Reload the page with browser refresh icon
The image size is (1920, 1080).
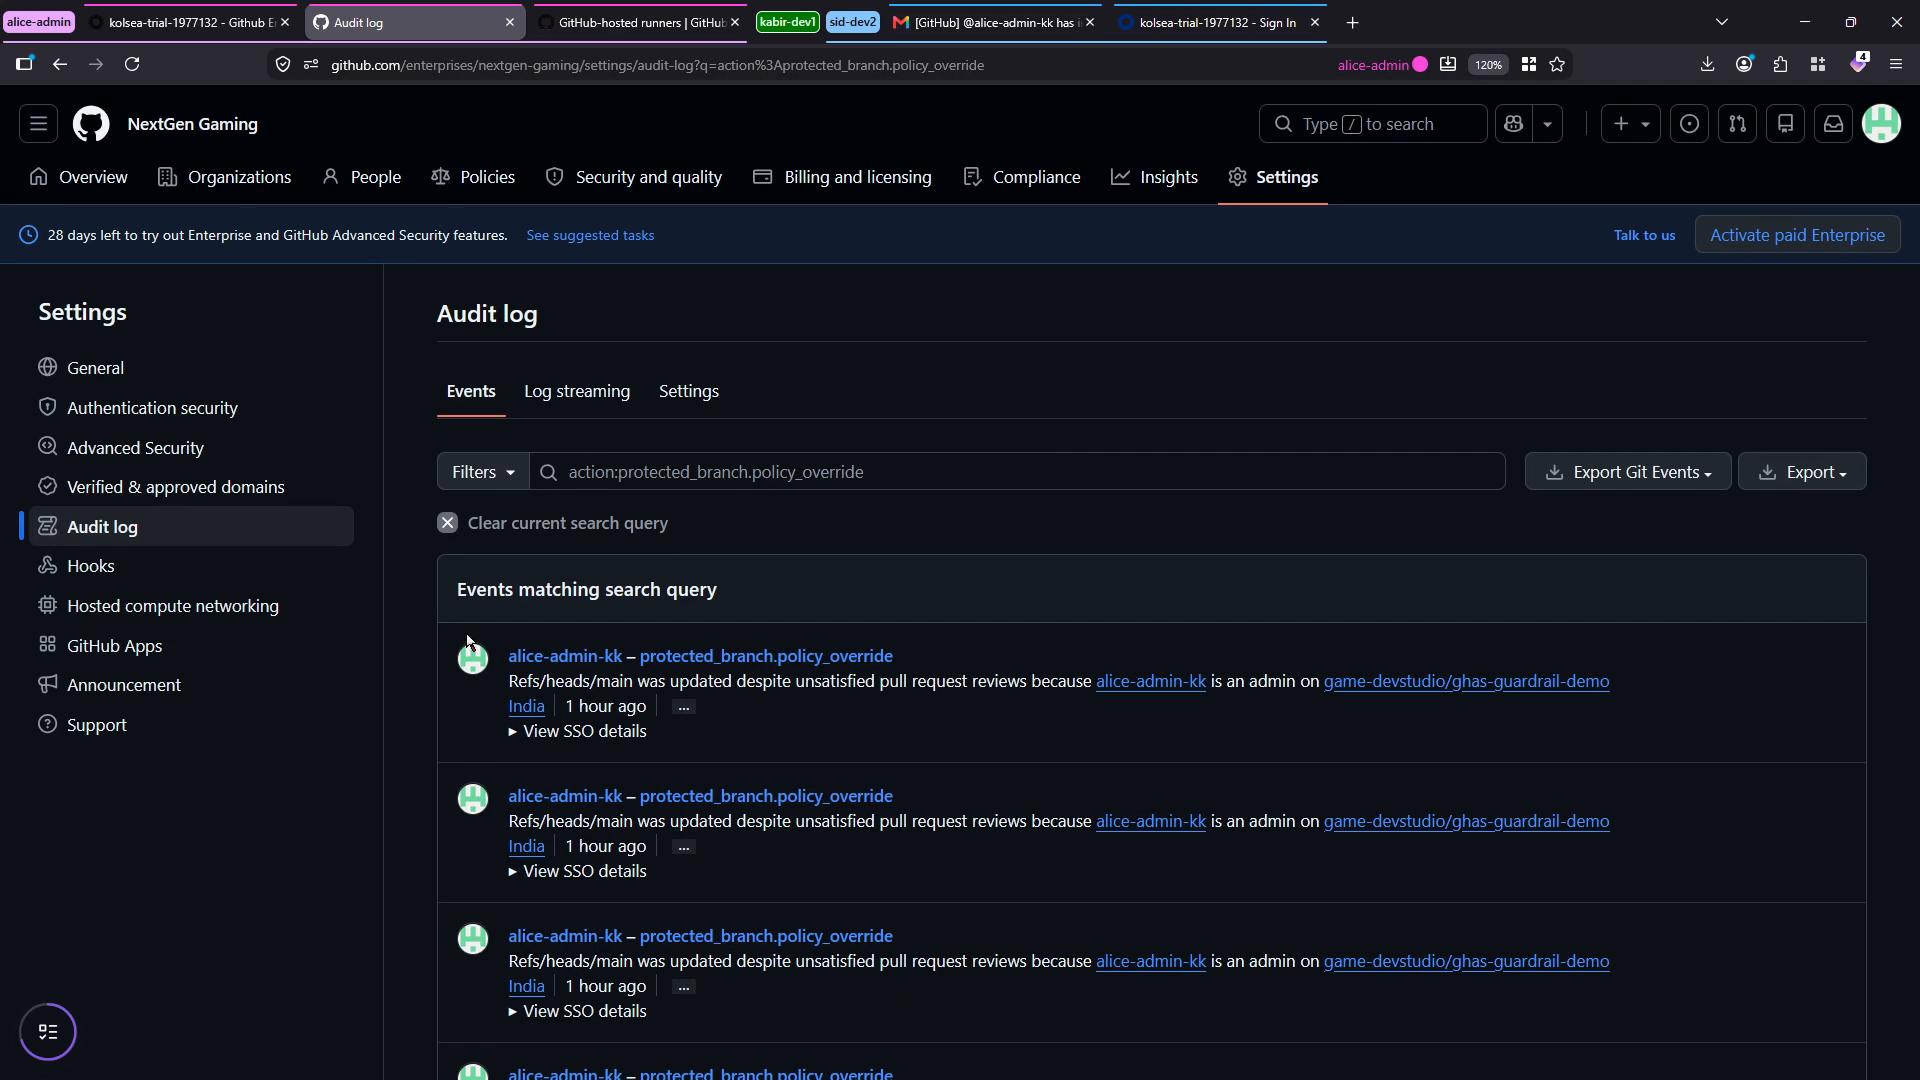click(x=132, y=64)
